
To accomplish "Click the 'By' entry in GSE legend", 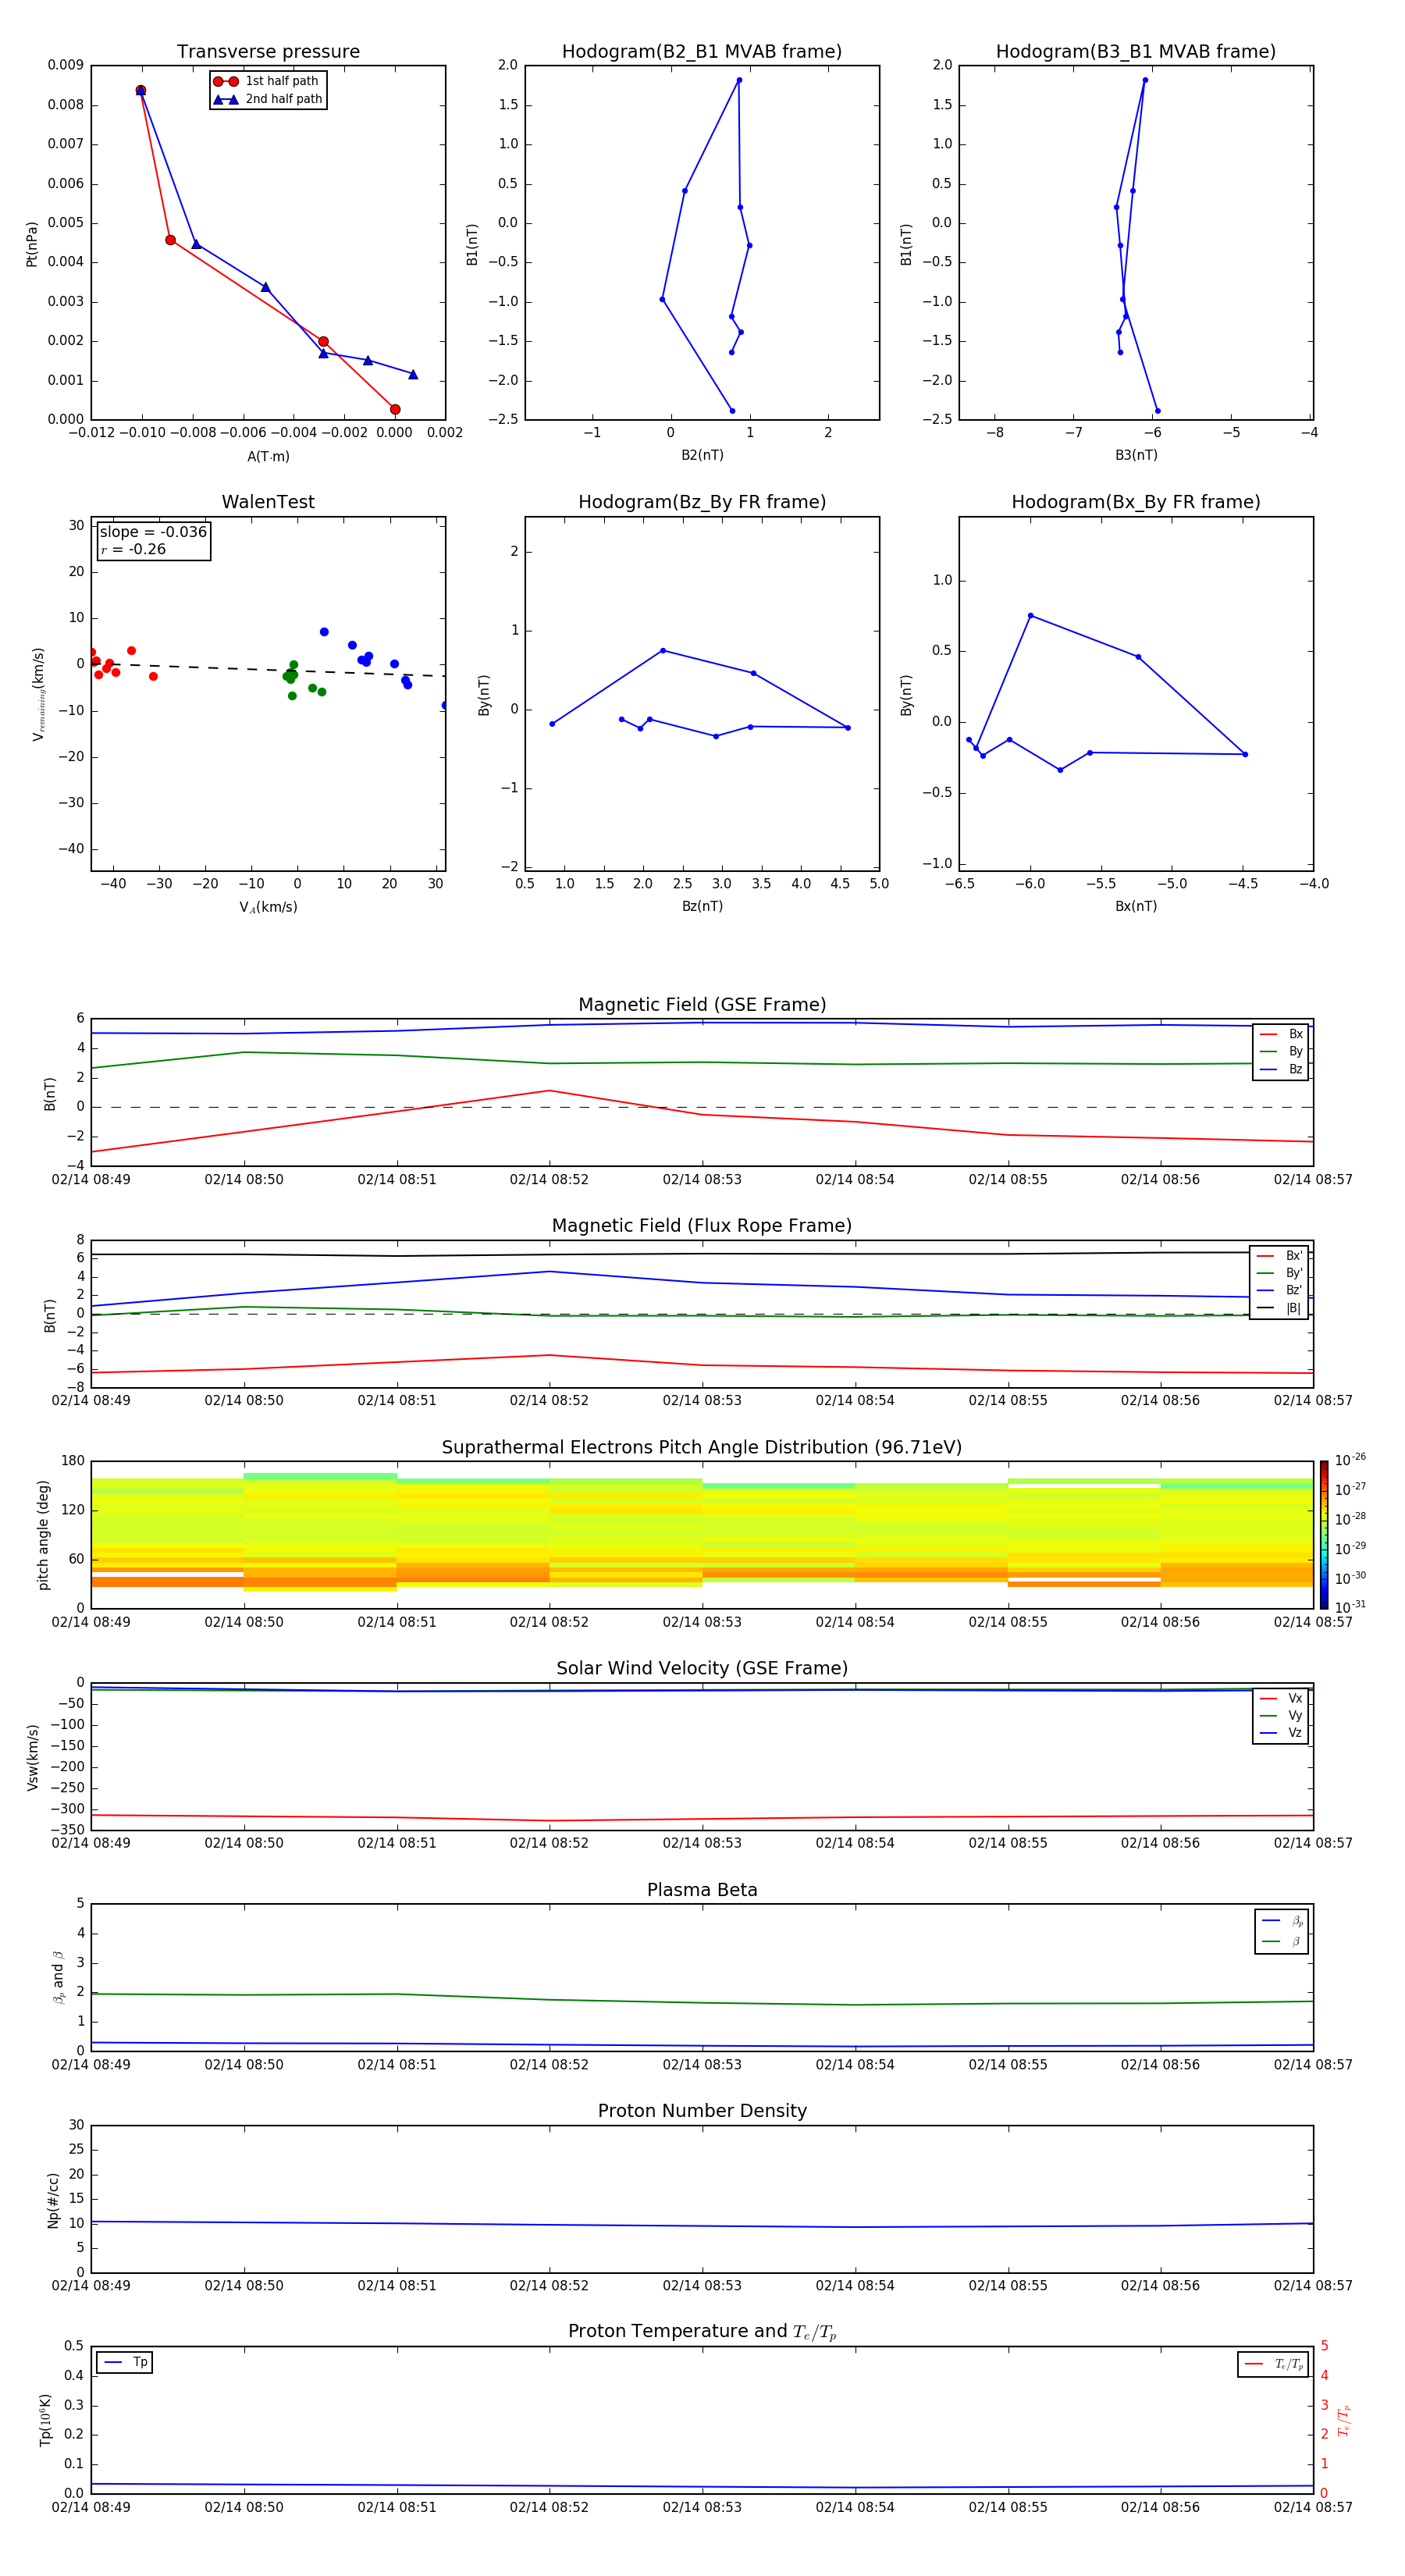I will [x=1281, y=1052].
